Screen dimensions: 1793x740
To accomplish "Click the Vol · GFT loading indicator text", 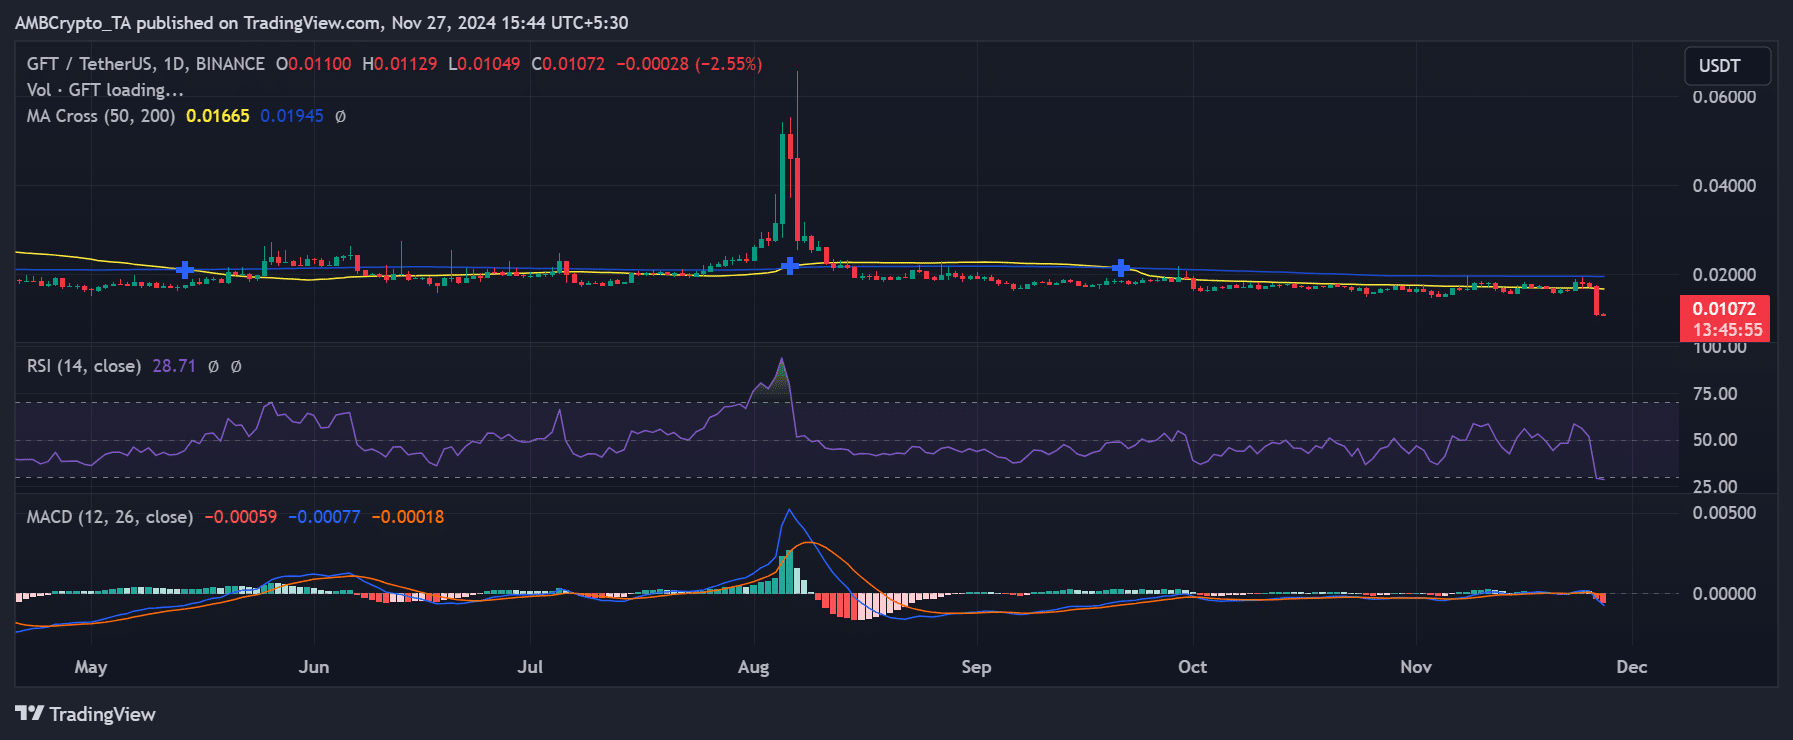I will tap(105, 90).
